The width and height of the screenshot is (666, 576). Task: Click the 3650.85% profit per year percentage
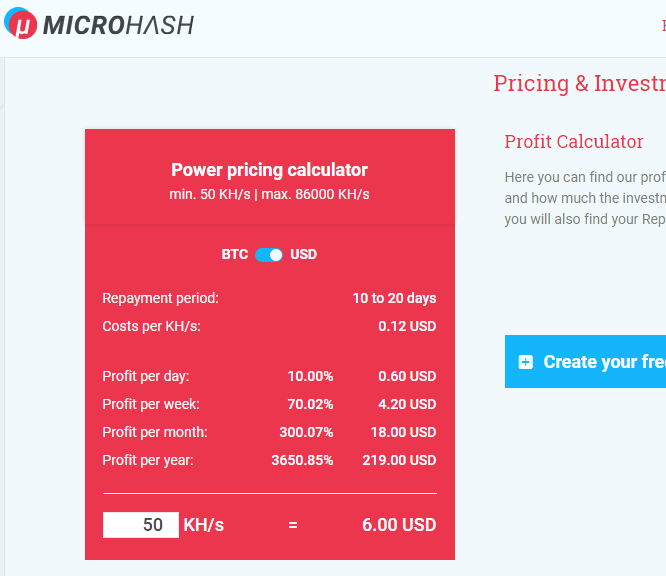pyautogui.click(x=302, y=460)
